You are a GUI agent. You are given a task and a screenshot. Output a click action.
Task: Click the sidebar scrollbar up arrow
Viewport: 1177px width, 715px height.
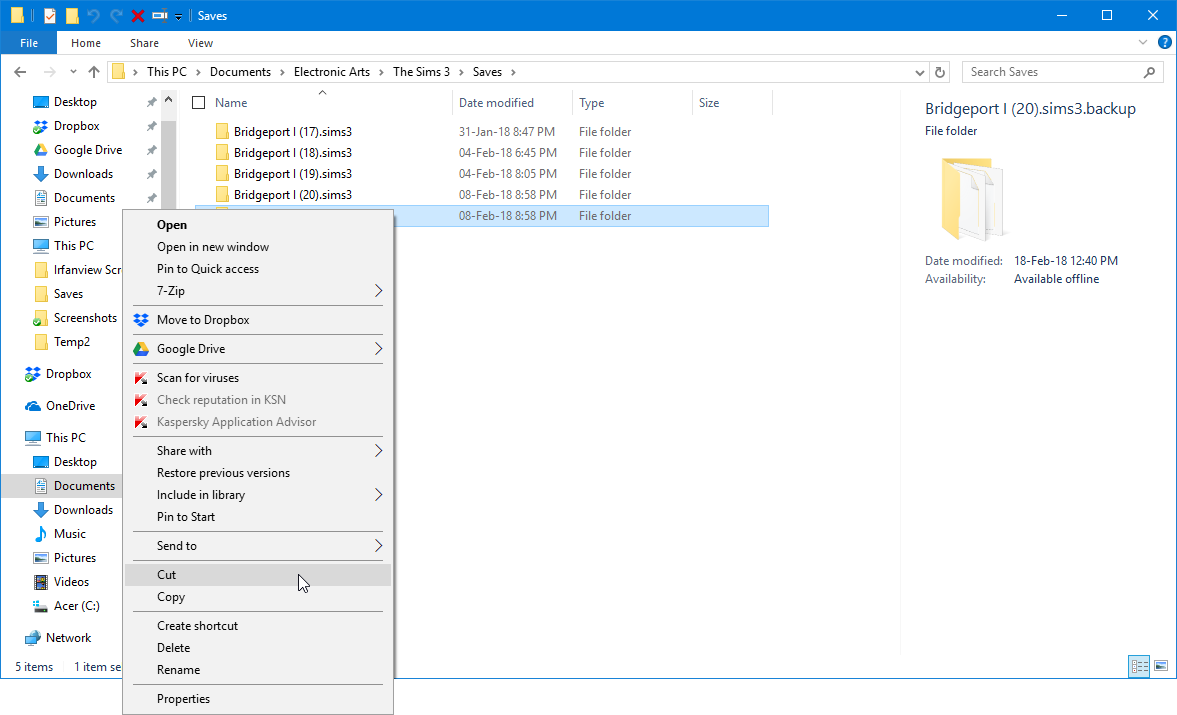pos(168,100)
